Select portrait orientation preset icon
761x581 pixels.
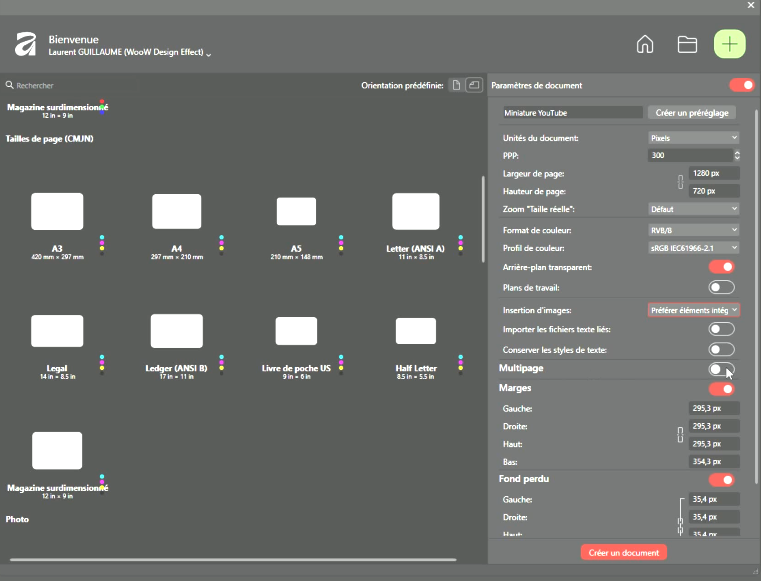[456, 86]
